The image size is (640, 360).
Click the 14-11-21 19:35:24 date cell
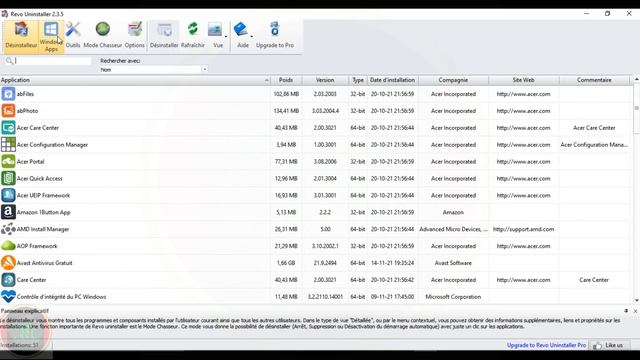392,263
